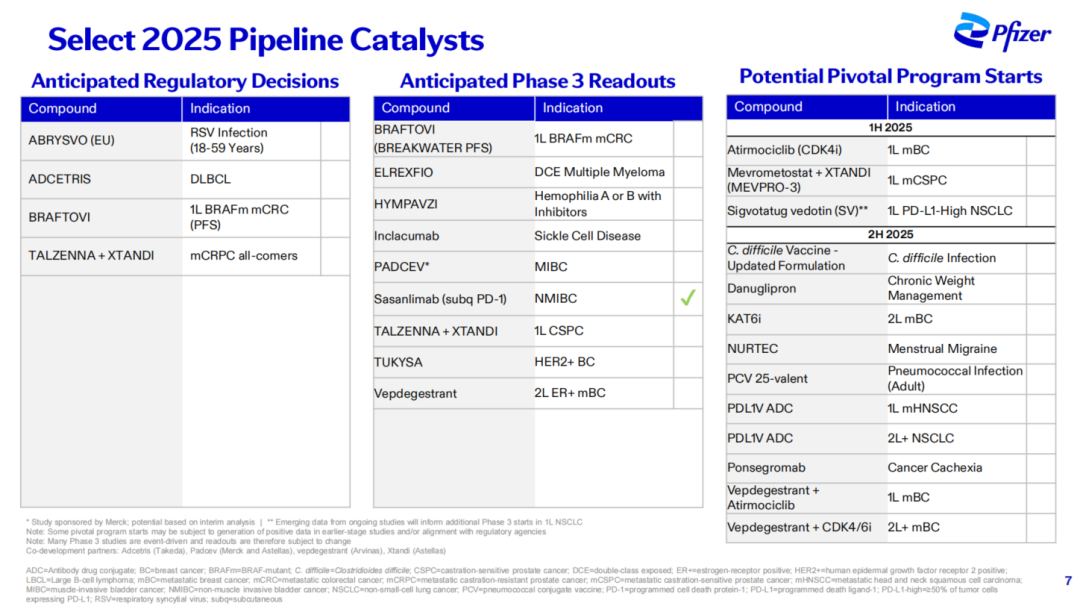Viewport: 1080px width, 606px height.
Task: Click 'Pneumococcal Infection (Adult)' cell
Action: click(x=955, y=379)
